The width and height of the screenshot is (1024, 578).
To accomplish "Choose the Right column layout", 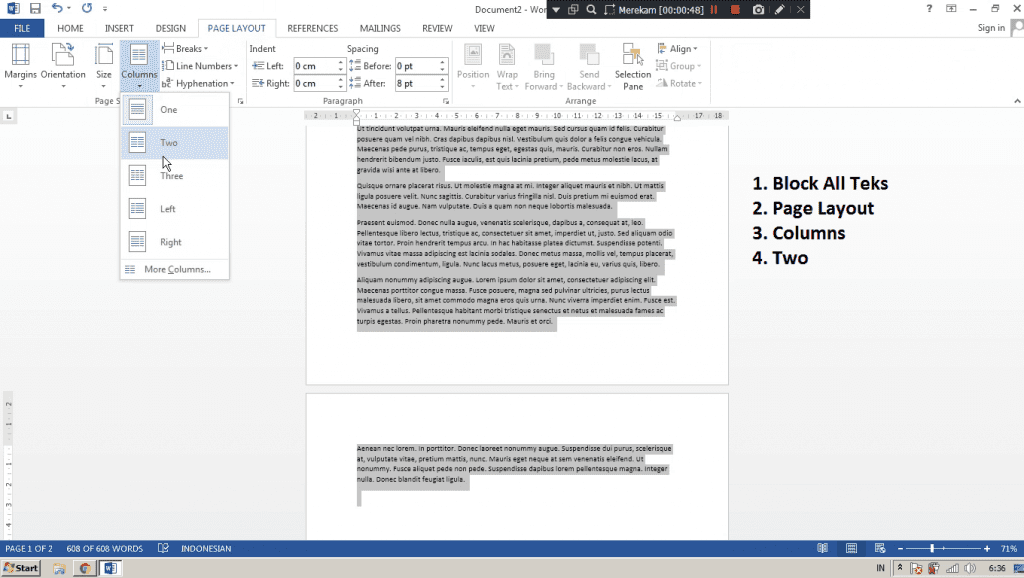I will click(x=170, y=242).
